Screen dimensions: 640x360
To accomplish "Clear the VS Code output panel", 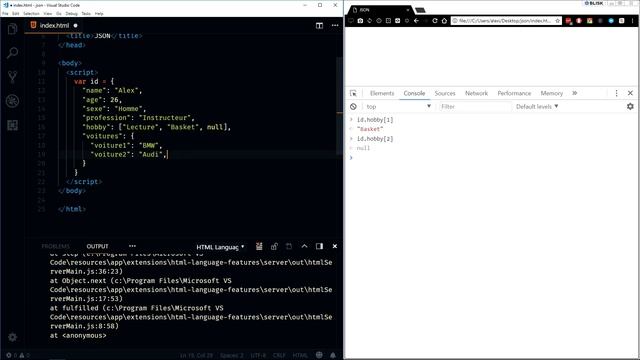I will (259, 246).
